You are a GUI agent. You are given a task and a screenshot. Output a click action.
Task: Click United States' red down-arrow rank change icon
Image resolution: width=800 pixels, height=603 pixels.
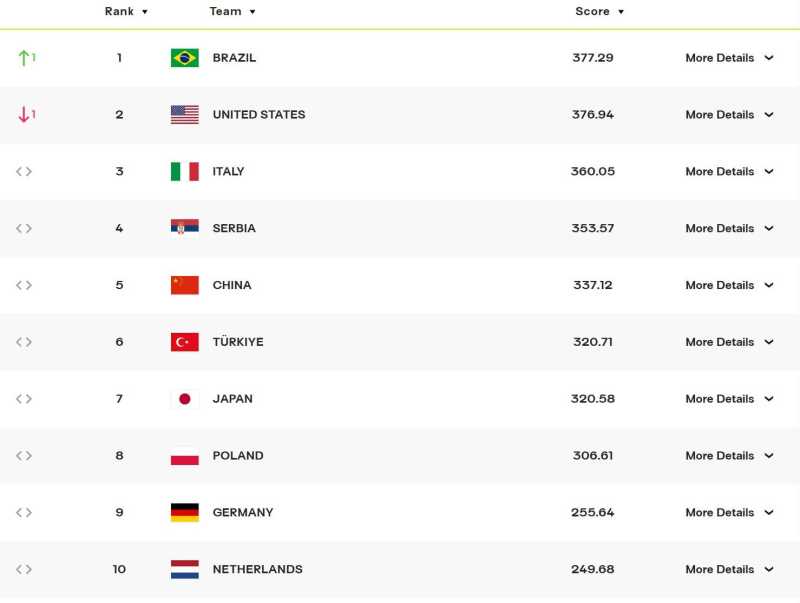click(x=25, y=115)
